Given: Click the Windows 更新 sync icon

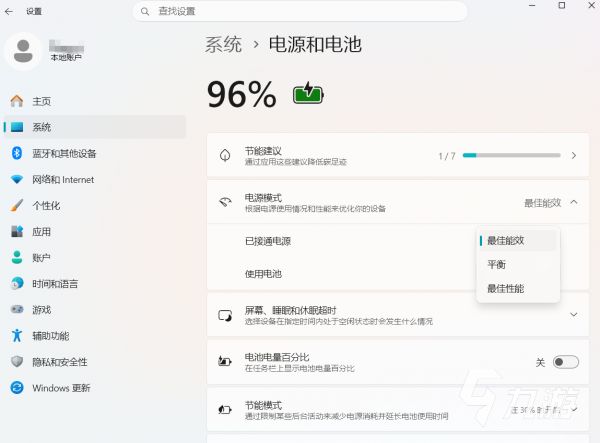Looking at the screenshot, I should [x=17, y=388].
